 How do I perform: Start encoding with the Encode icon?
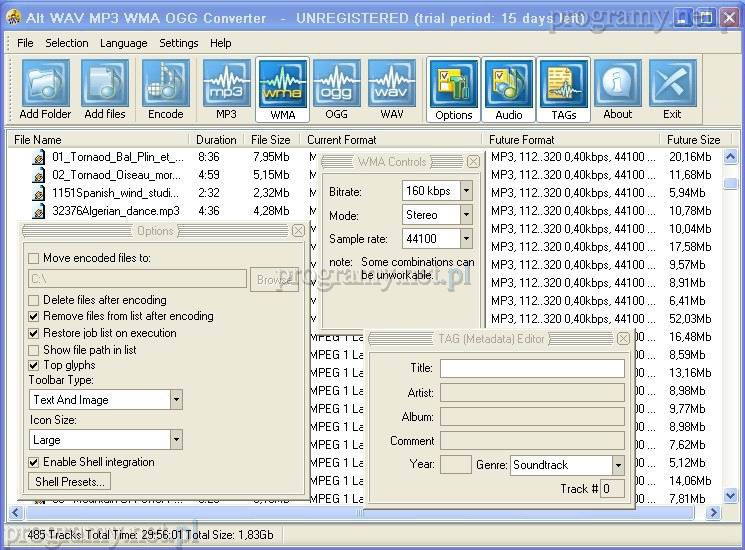point(166,89)
